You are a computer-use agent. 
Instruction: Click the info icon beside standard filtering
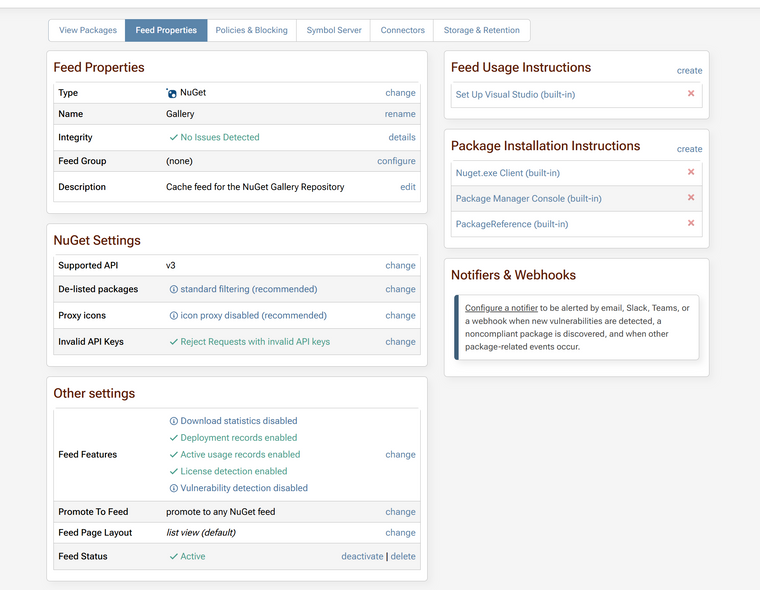[x=173, y=289]
